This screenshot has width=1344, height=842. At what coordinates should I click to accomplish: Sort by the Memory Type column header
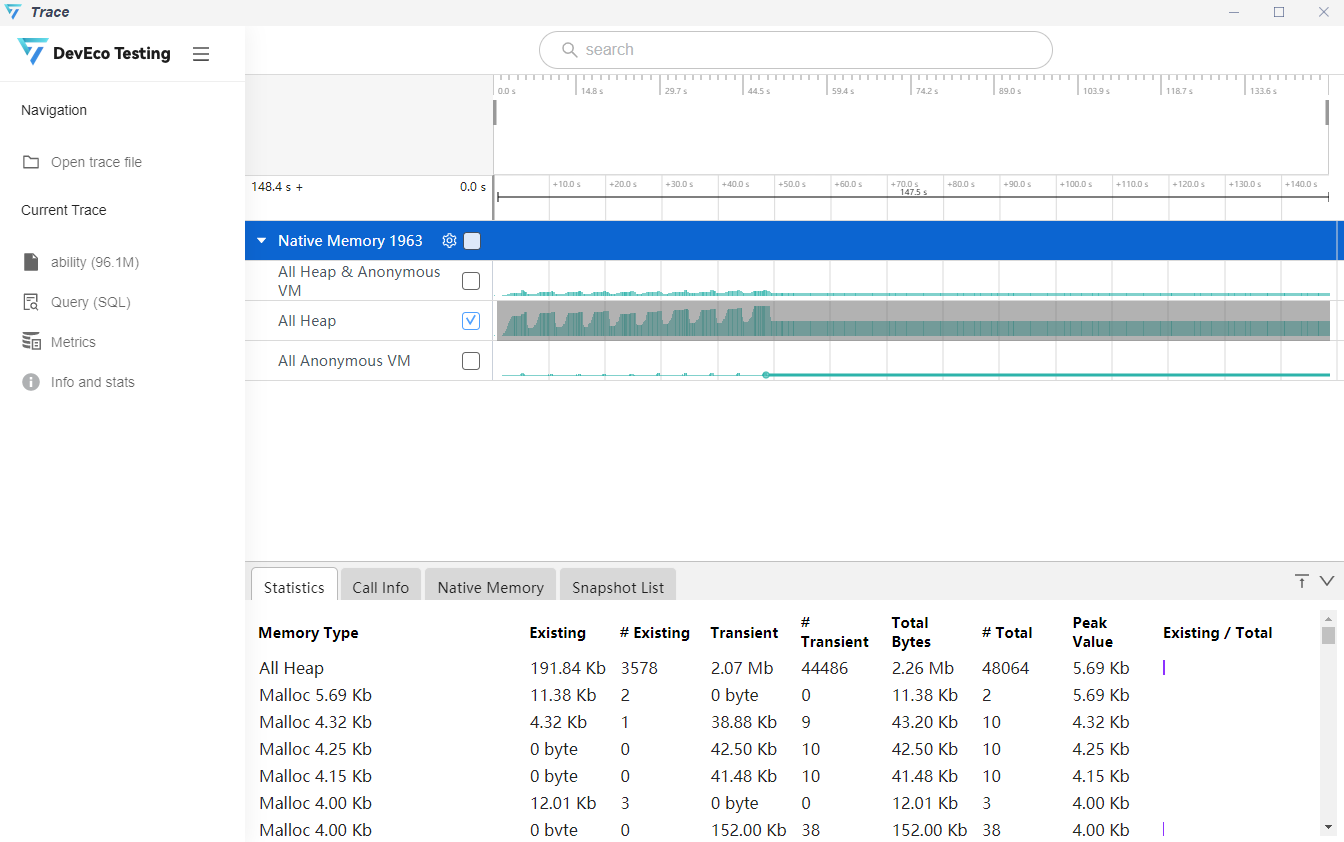[308, 633]
